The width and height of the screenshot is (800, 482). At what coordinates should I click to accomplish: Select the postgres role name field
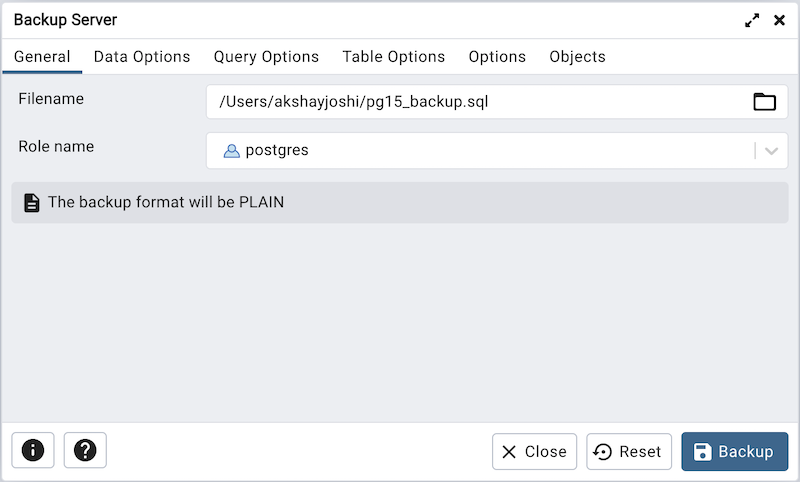(x=480, y=151)
